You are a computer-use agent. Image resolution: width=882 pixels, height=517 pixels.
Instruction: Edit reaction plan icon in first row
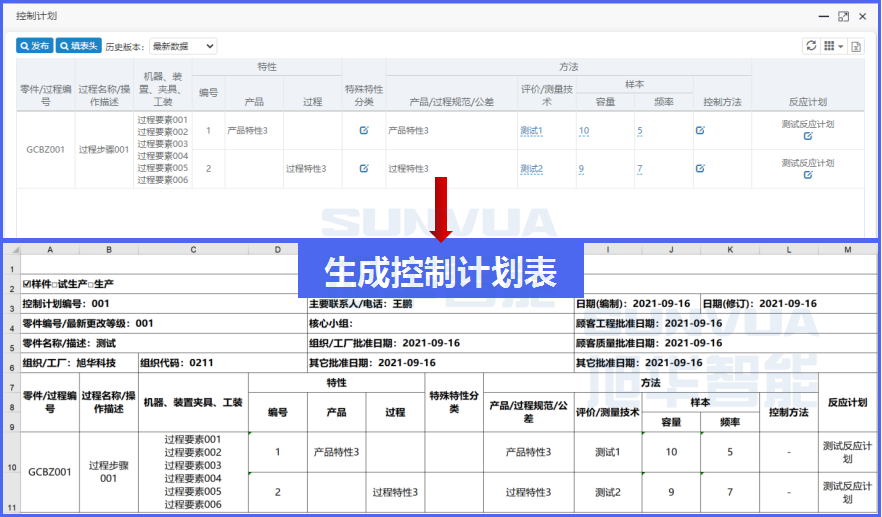808,136
